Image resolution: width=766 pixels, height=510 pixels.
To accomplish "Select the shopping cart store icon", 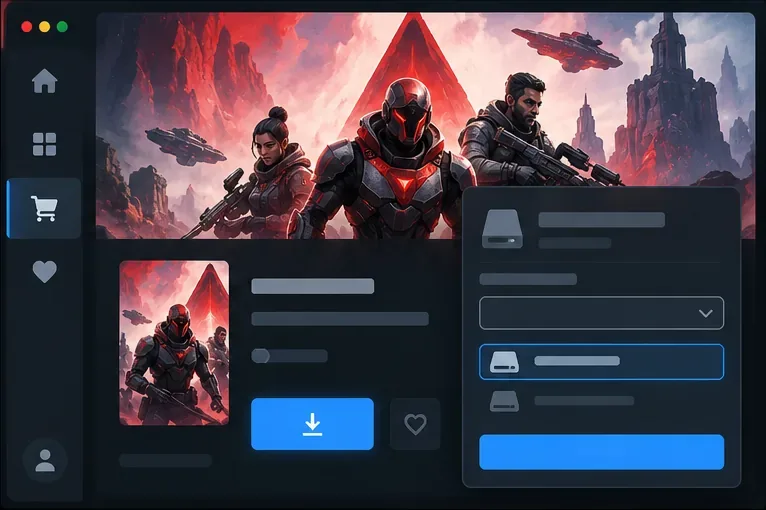I will 44,209.
